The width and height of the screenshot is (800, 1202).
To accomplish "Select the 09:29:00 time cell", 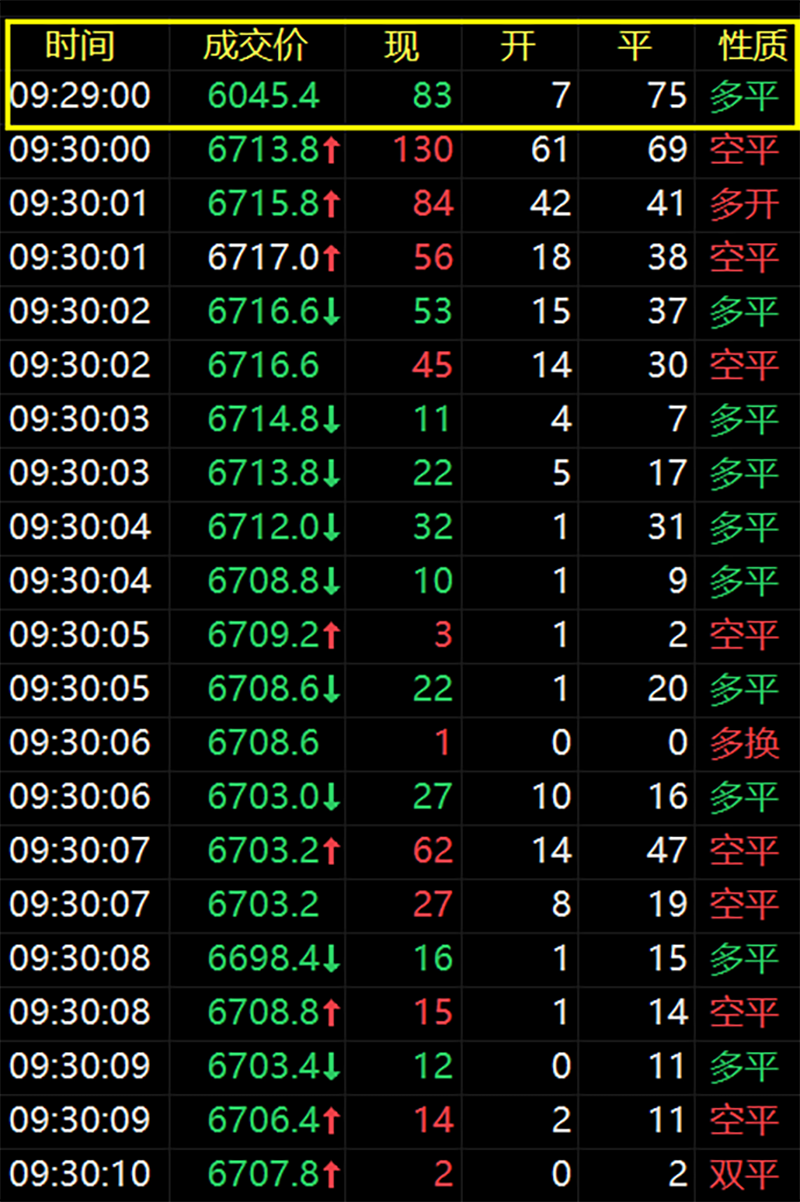I will [x=80, y=96].
